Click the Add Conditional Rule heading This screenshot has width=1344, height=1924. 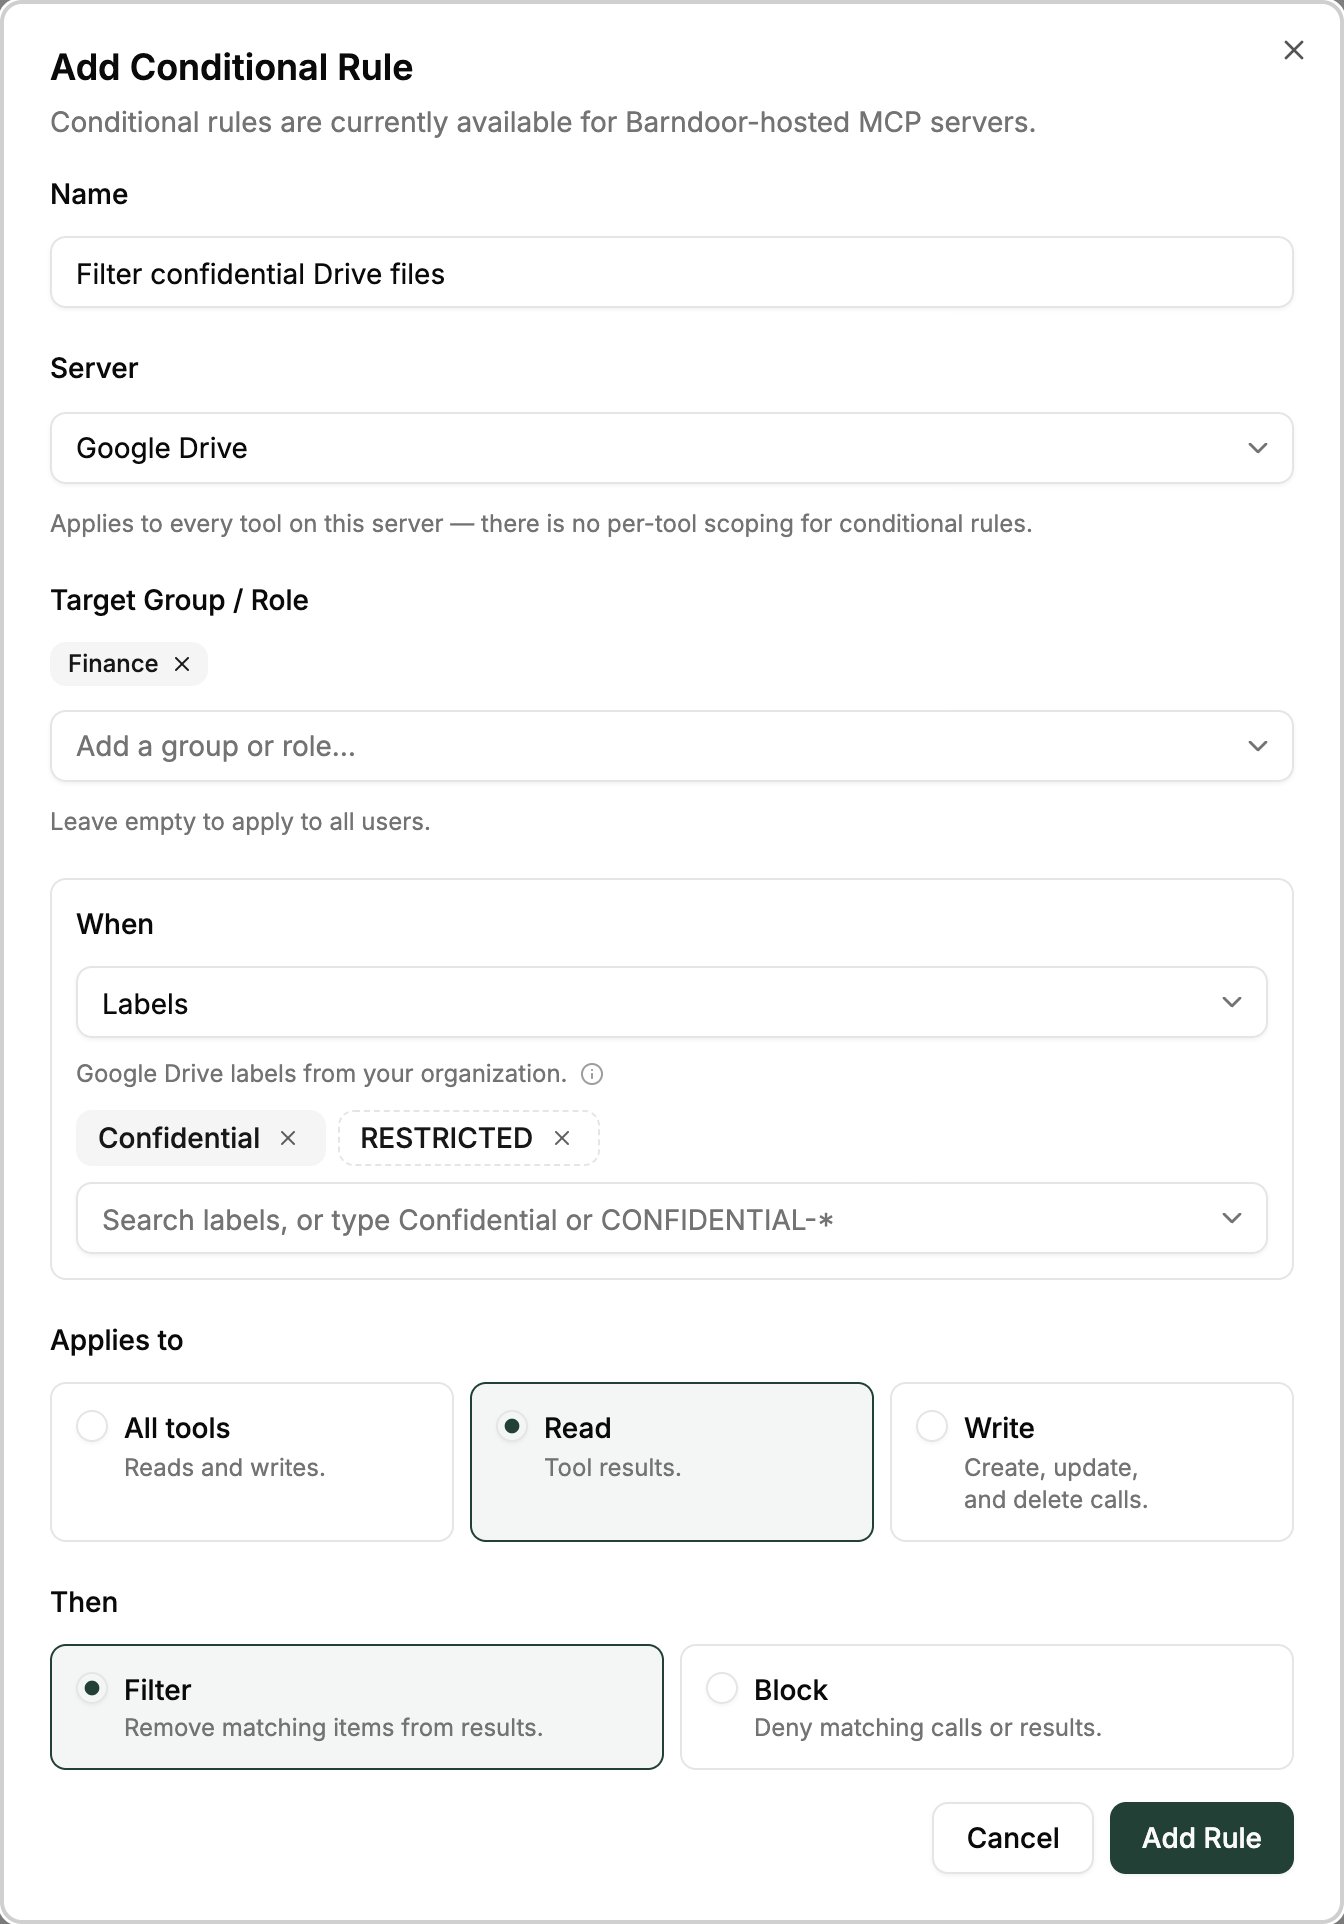[232, 67]
